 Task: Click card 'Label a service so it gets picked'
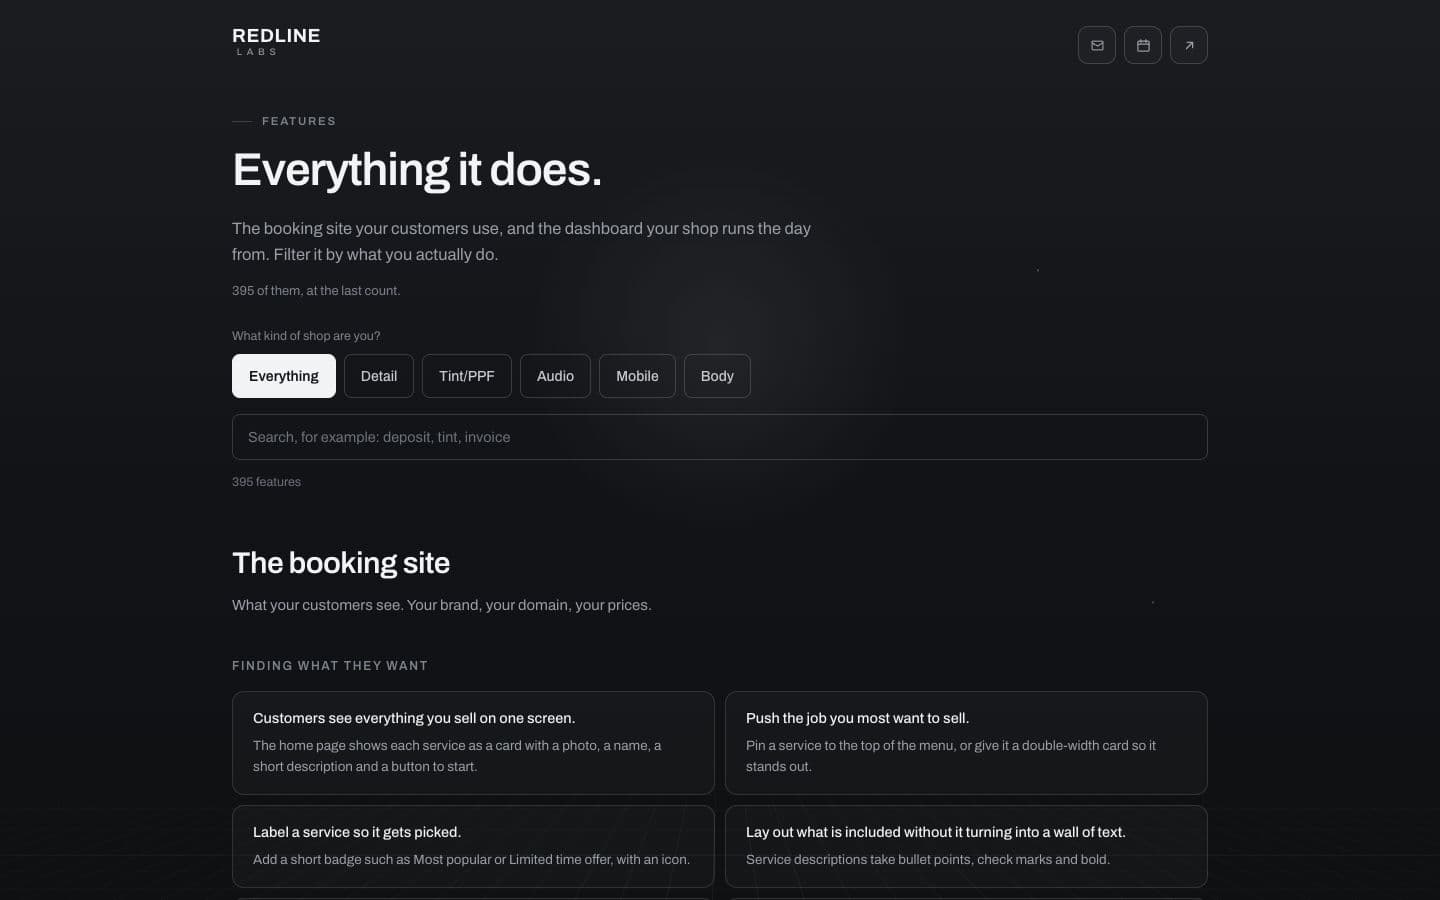click(473, 846)
